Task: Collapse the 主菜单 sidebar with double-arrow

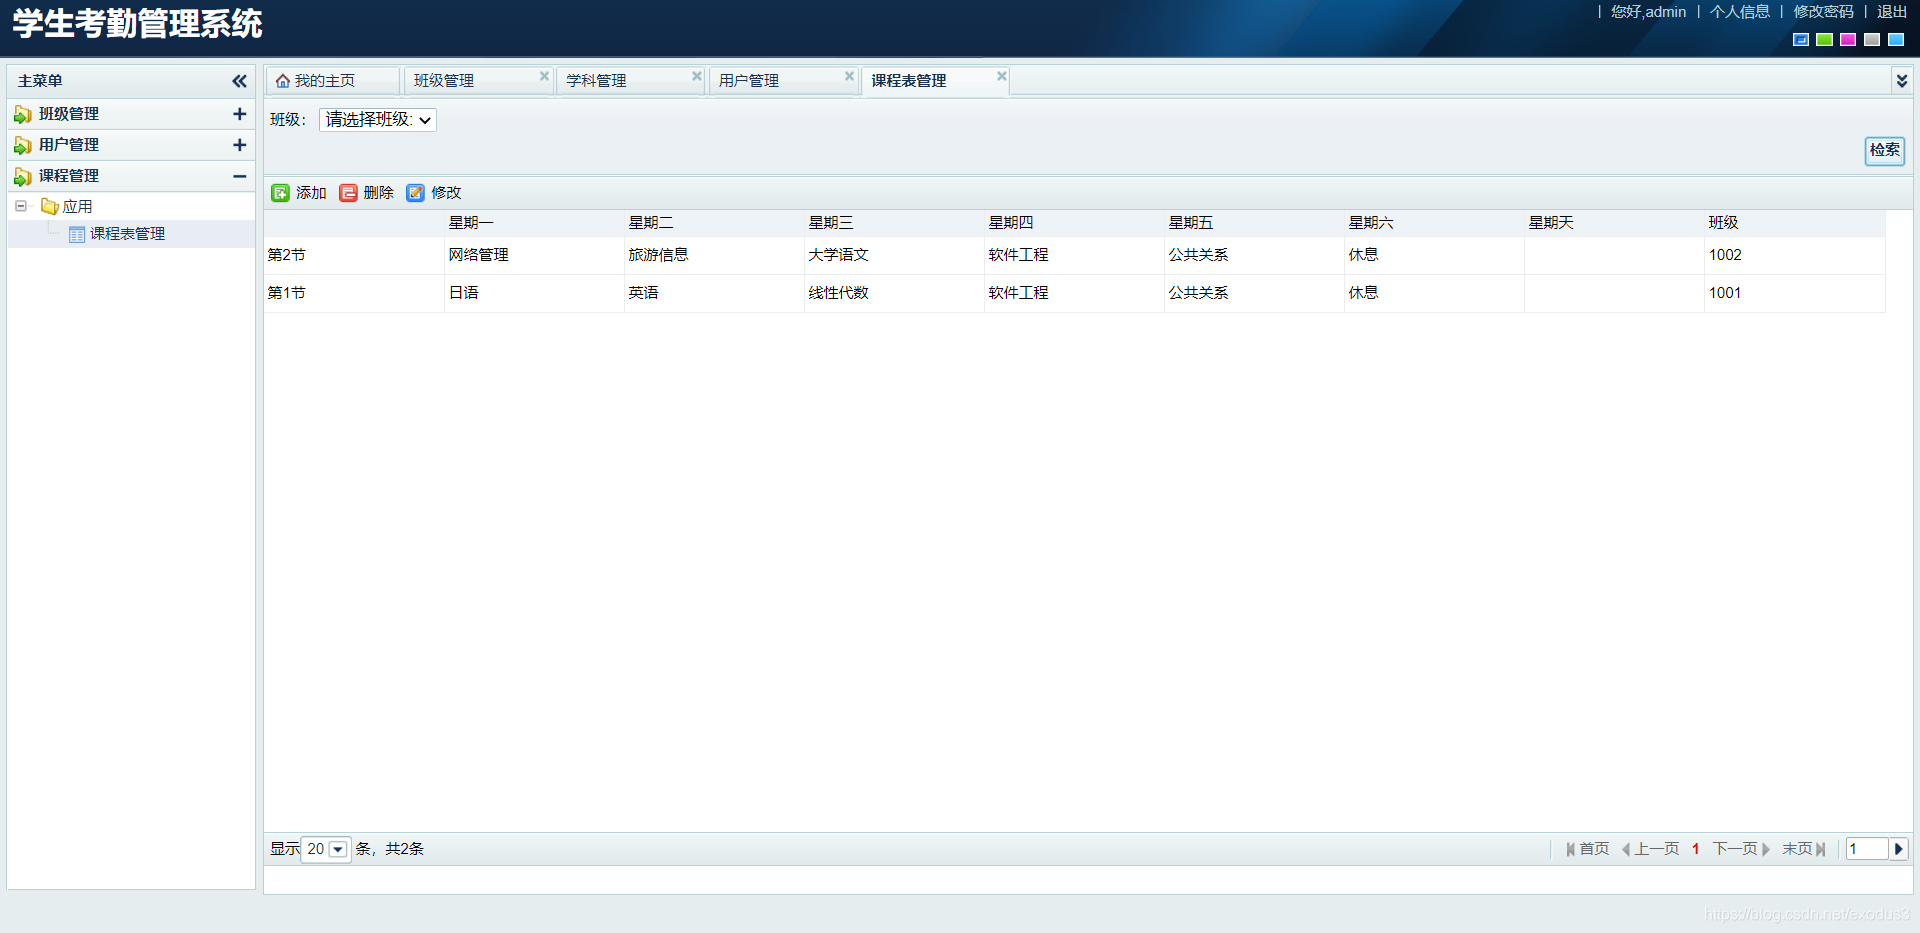Action: 239,81
